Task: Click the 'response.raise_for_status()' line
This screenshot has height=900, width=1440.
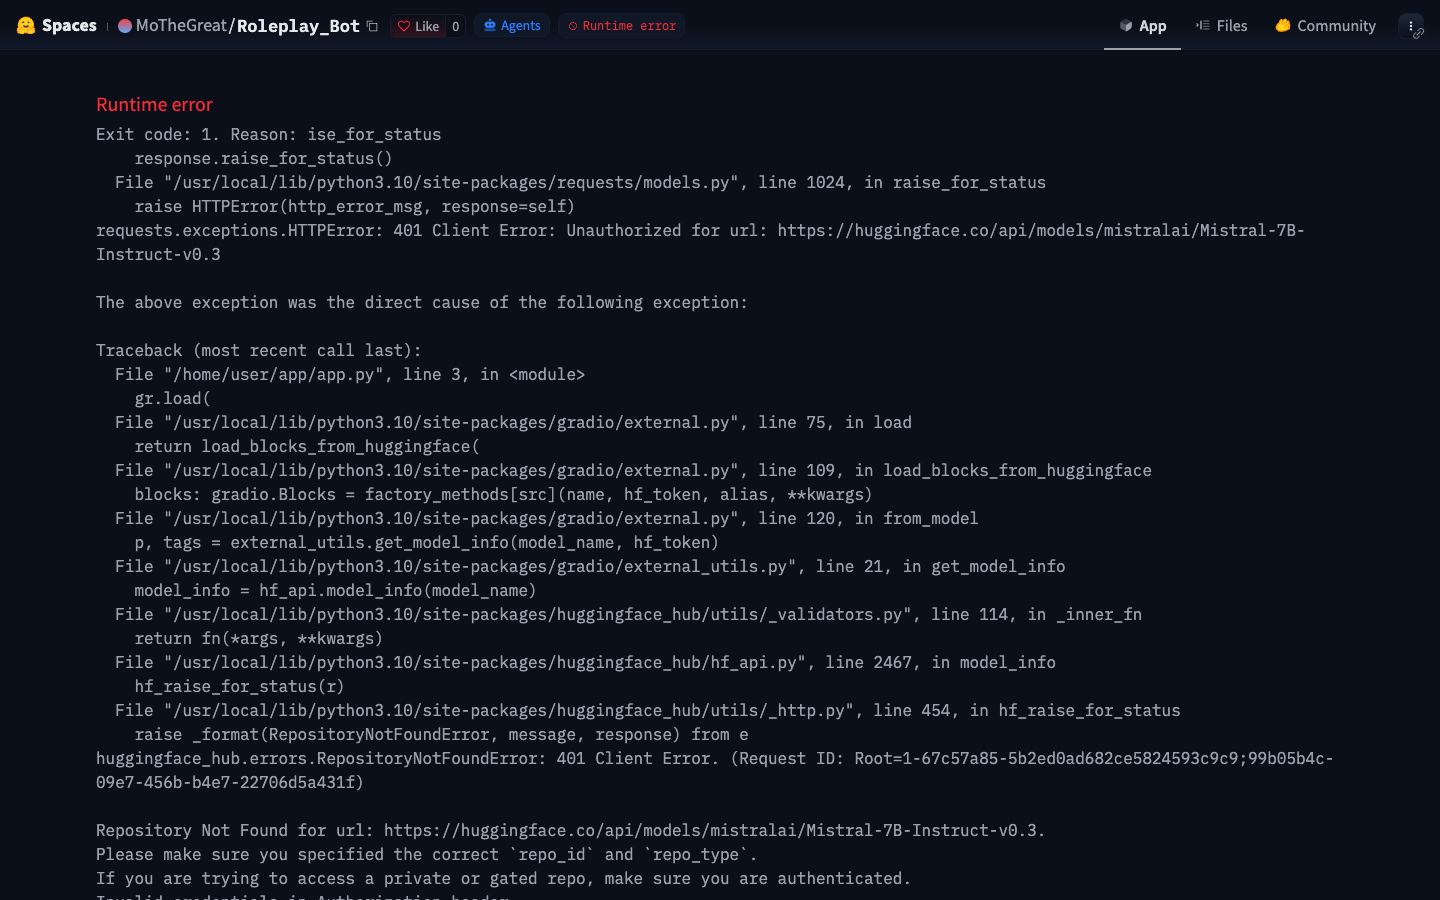Action: coord(263,158)
